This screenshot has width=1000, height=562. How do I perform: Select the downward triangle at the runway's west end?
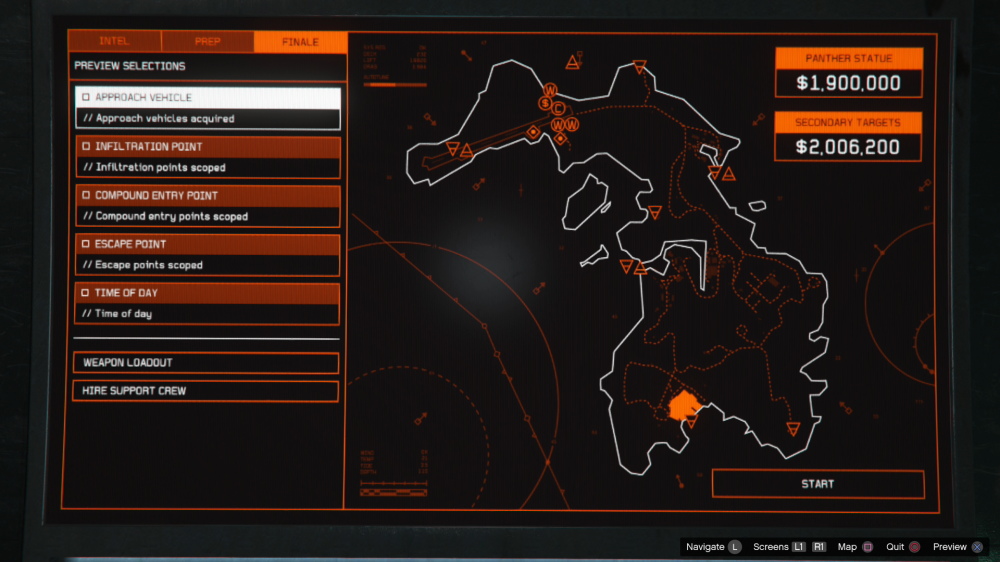coord(453,149)
